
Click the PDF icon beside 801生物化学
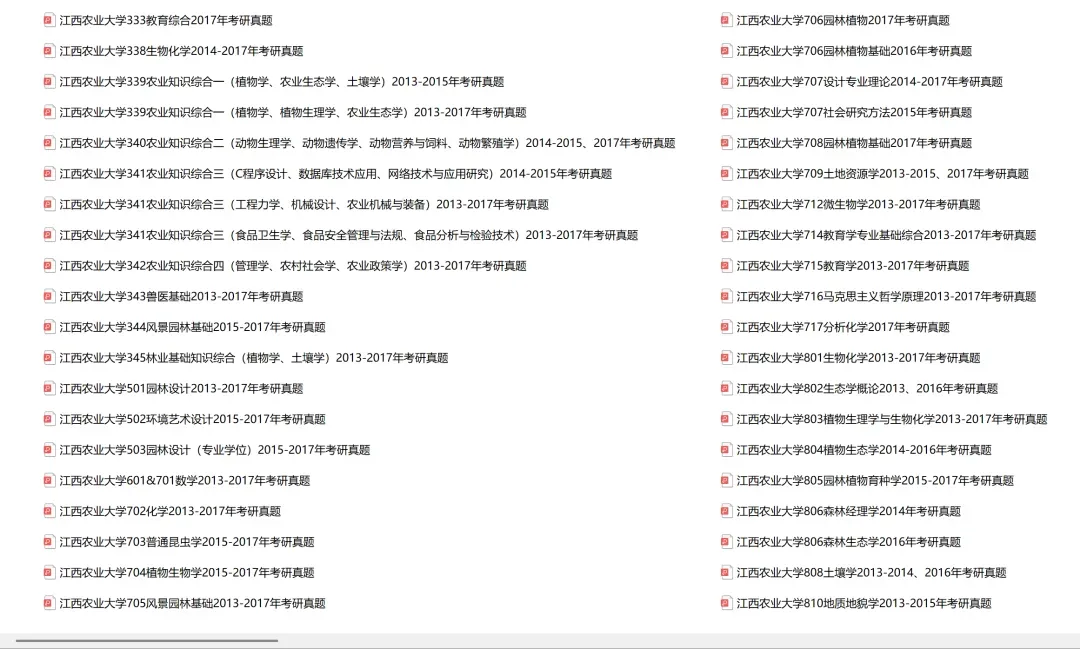pyautogui.click(x=725, y=358)
